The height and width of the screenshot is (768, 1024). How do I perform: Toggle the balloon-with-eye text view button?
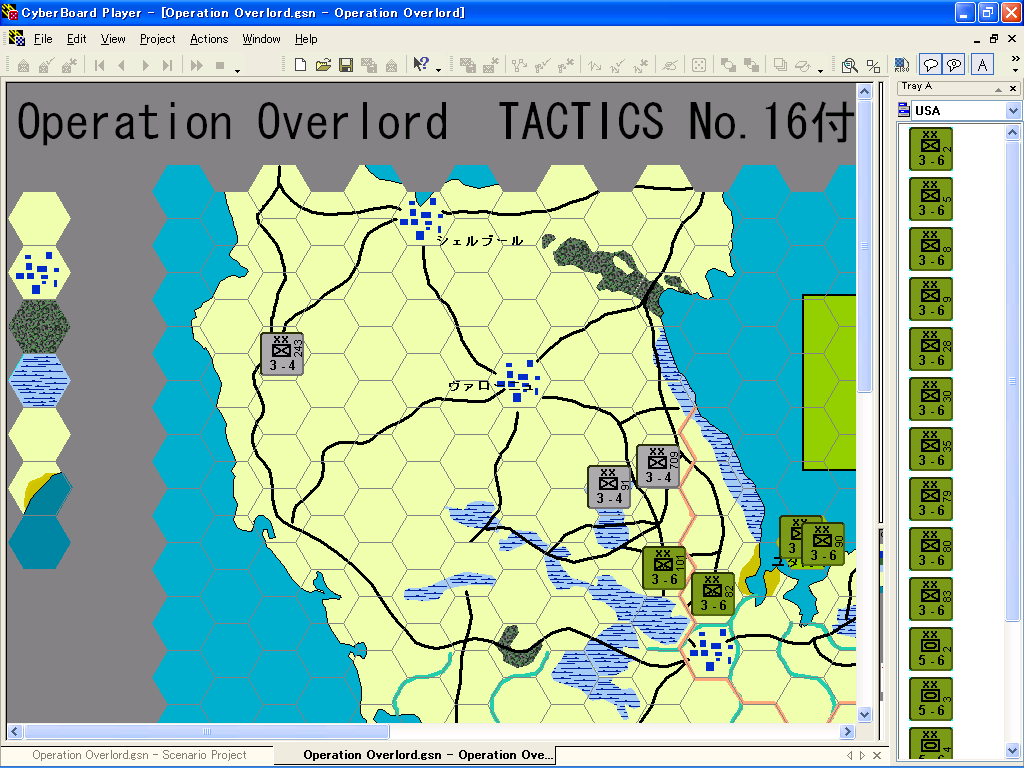pos(954,65)
